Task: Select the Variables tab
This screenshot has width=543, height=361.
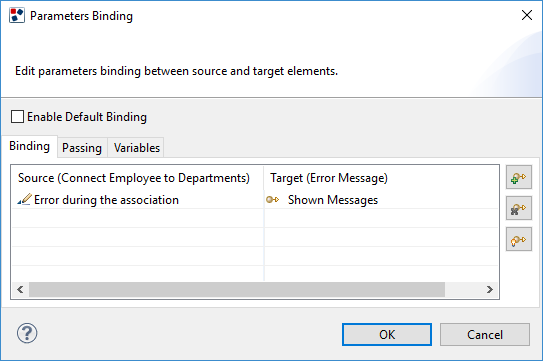Action: pos(136,148)
